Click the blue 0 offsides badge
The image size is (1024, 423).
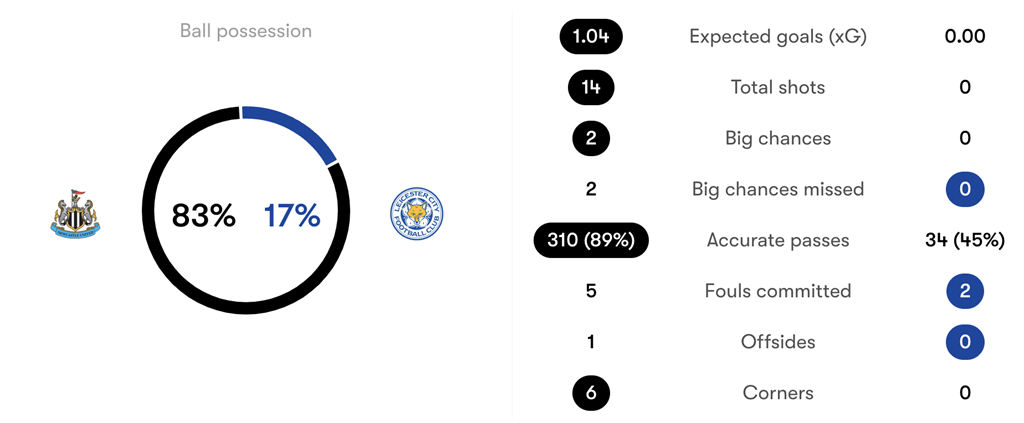(x=965, y=342)
